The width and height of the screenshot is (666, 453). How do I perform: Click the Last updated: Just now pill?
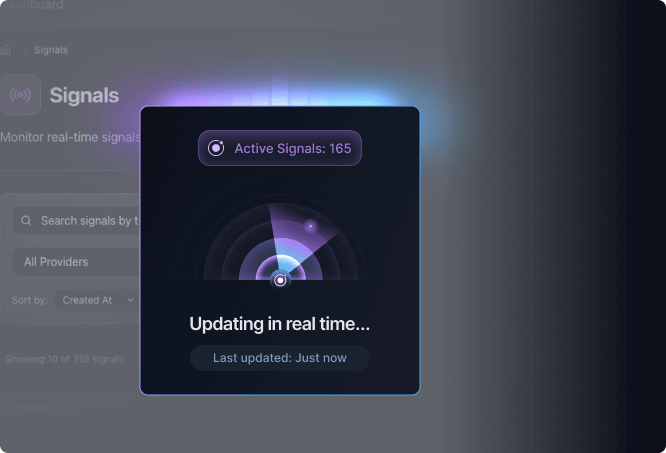(x=280, y=358)
